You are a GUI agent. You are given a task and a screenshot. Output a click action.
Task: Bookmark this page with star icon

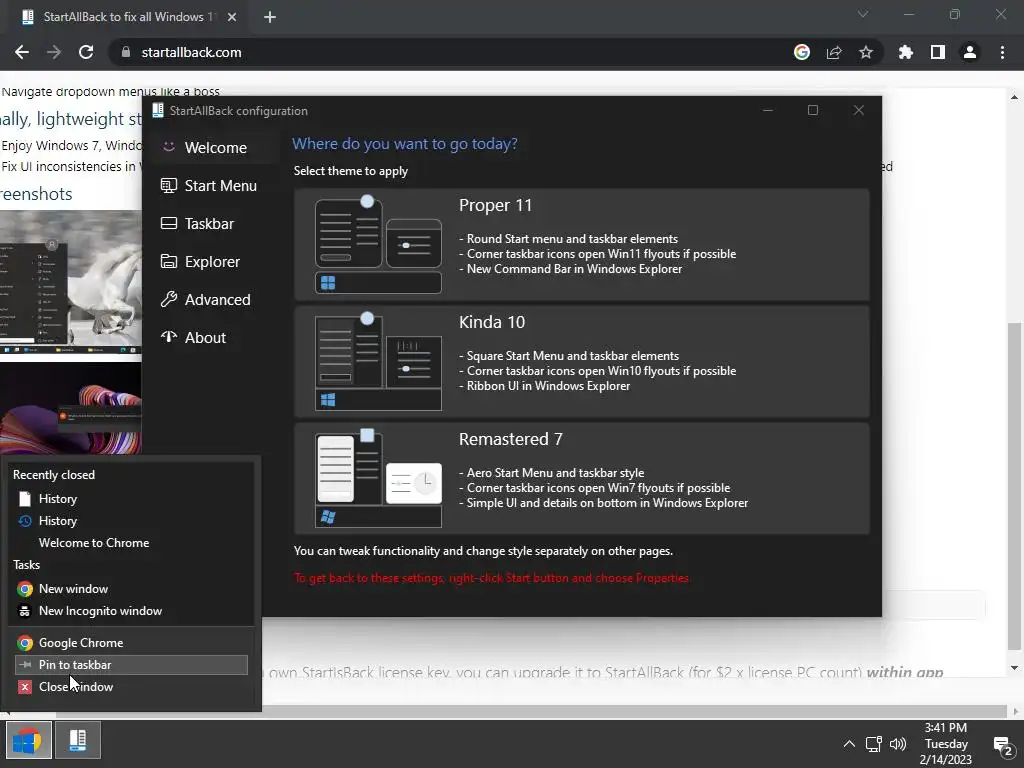tap(866, 52)
